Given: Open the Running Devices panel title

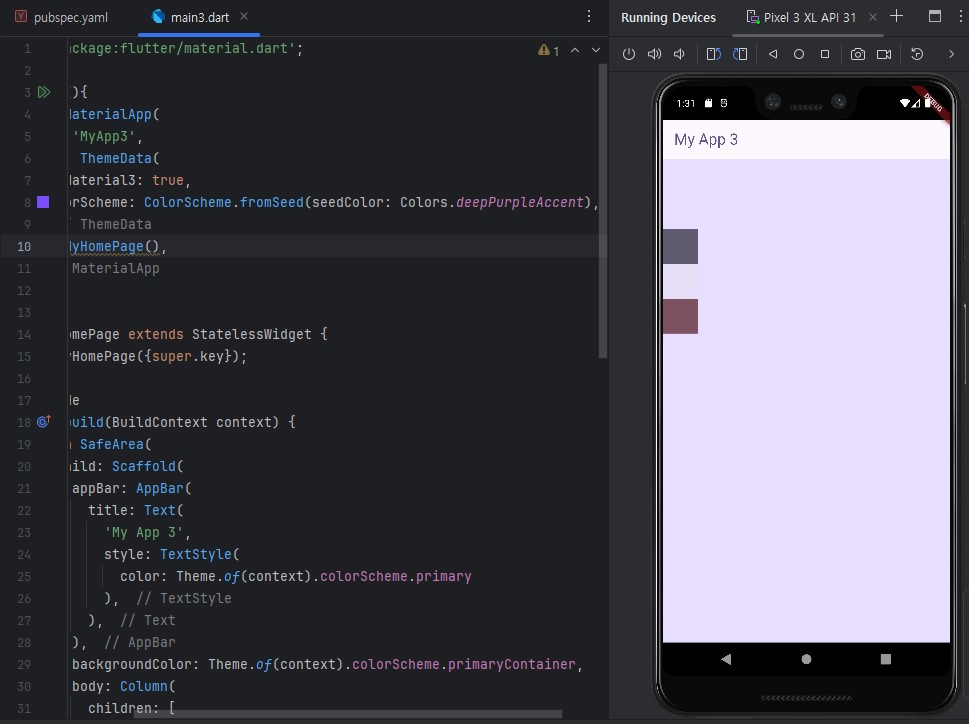Looking at the screenshot, I should [668, 18].
